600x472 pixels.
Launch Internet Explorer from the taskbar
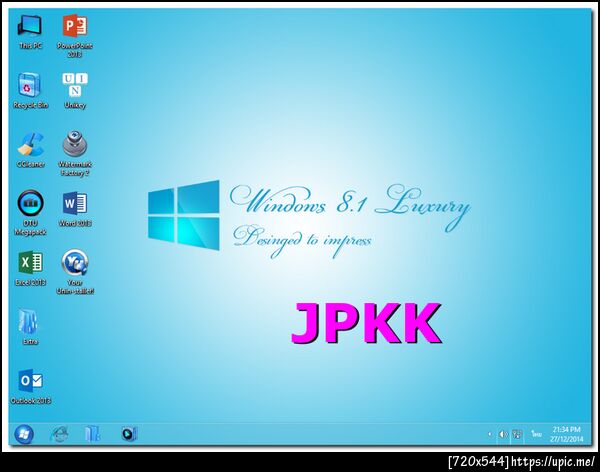59,434
